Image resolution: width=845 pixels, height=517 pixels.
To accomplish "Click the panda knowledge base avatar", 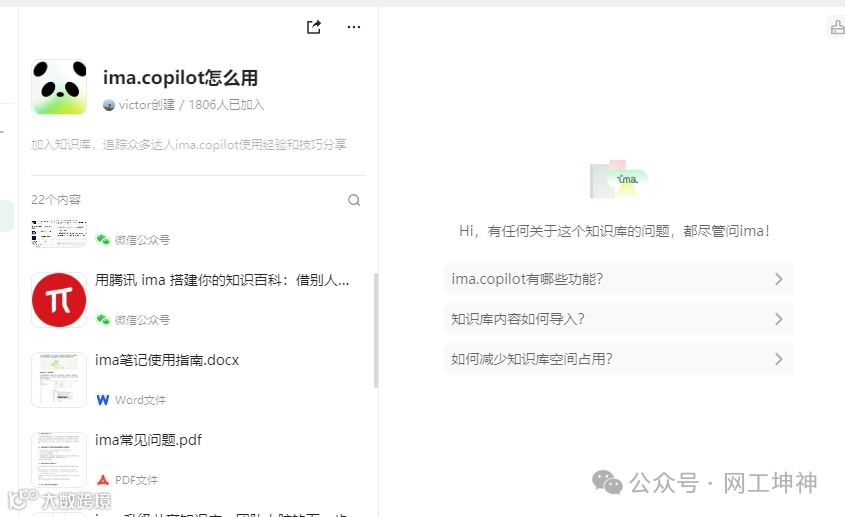I will tap(59, 87).
